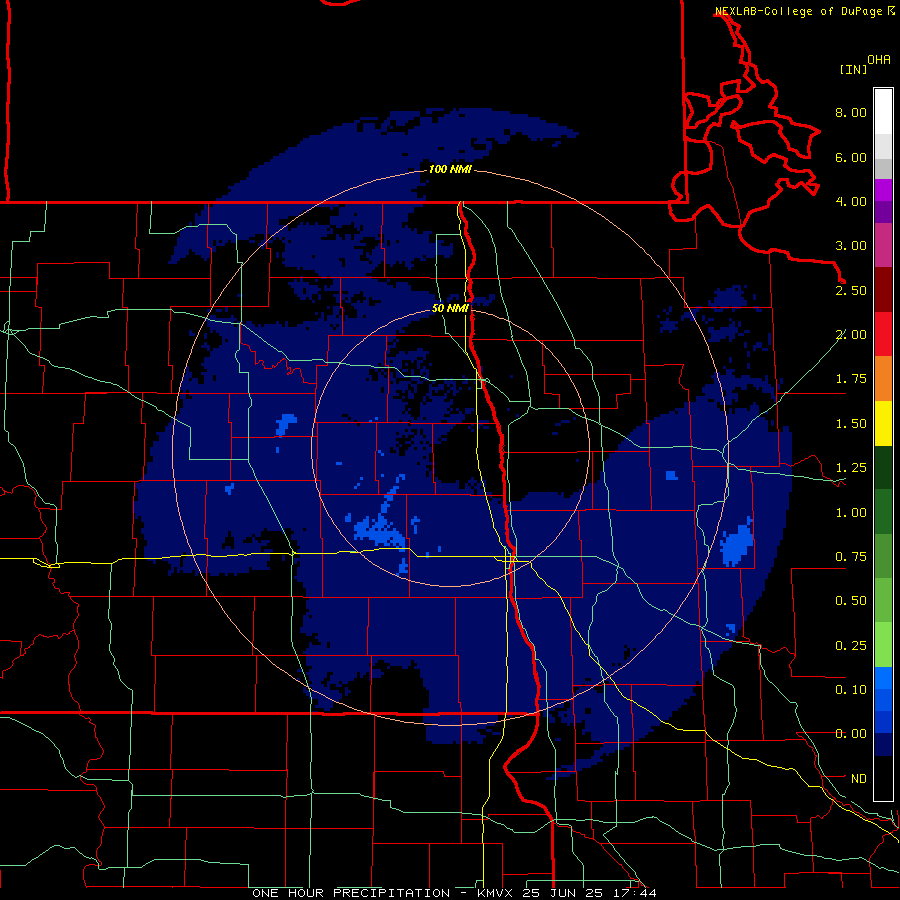Screen dimensions: 900x900
Task: Click the [IN] units label
Action: coord(853,69)
